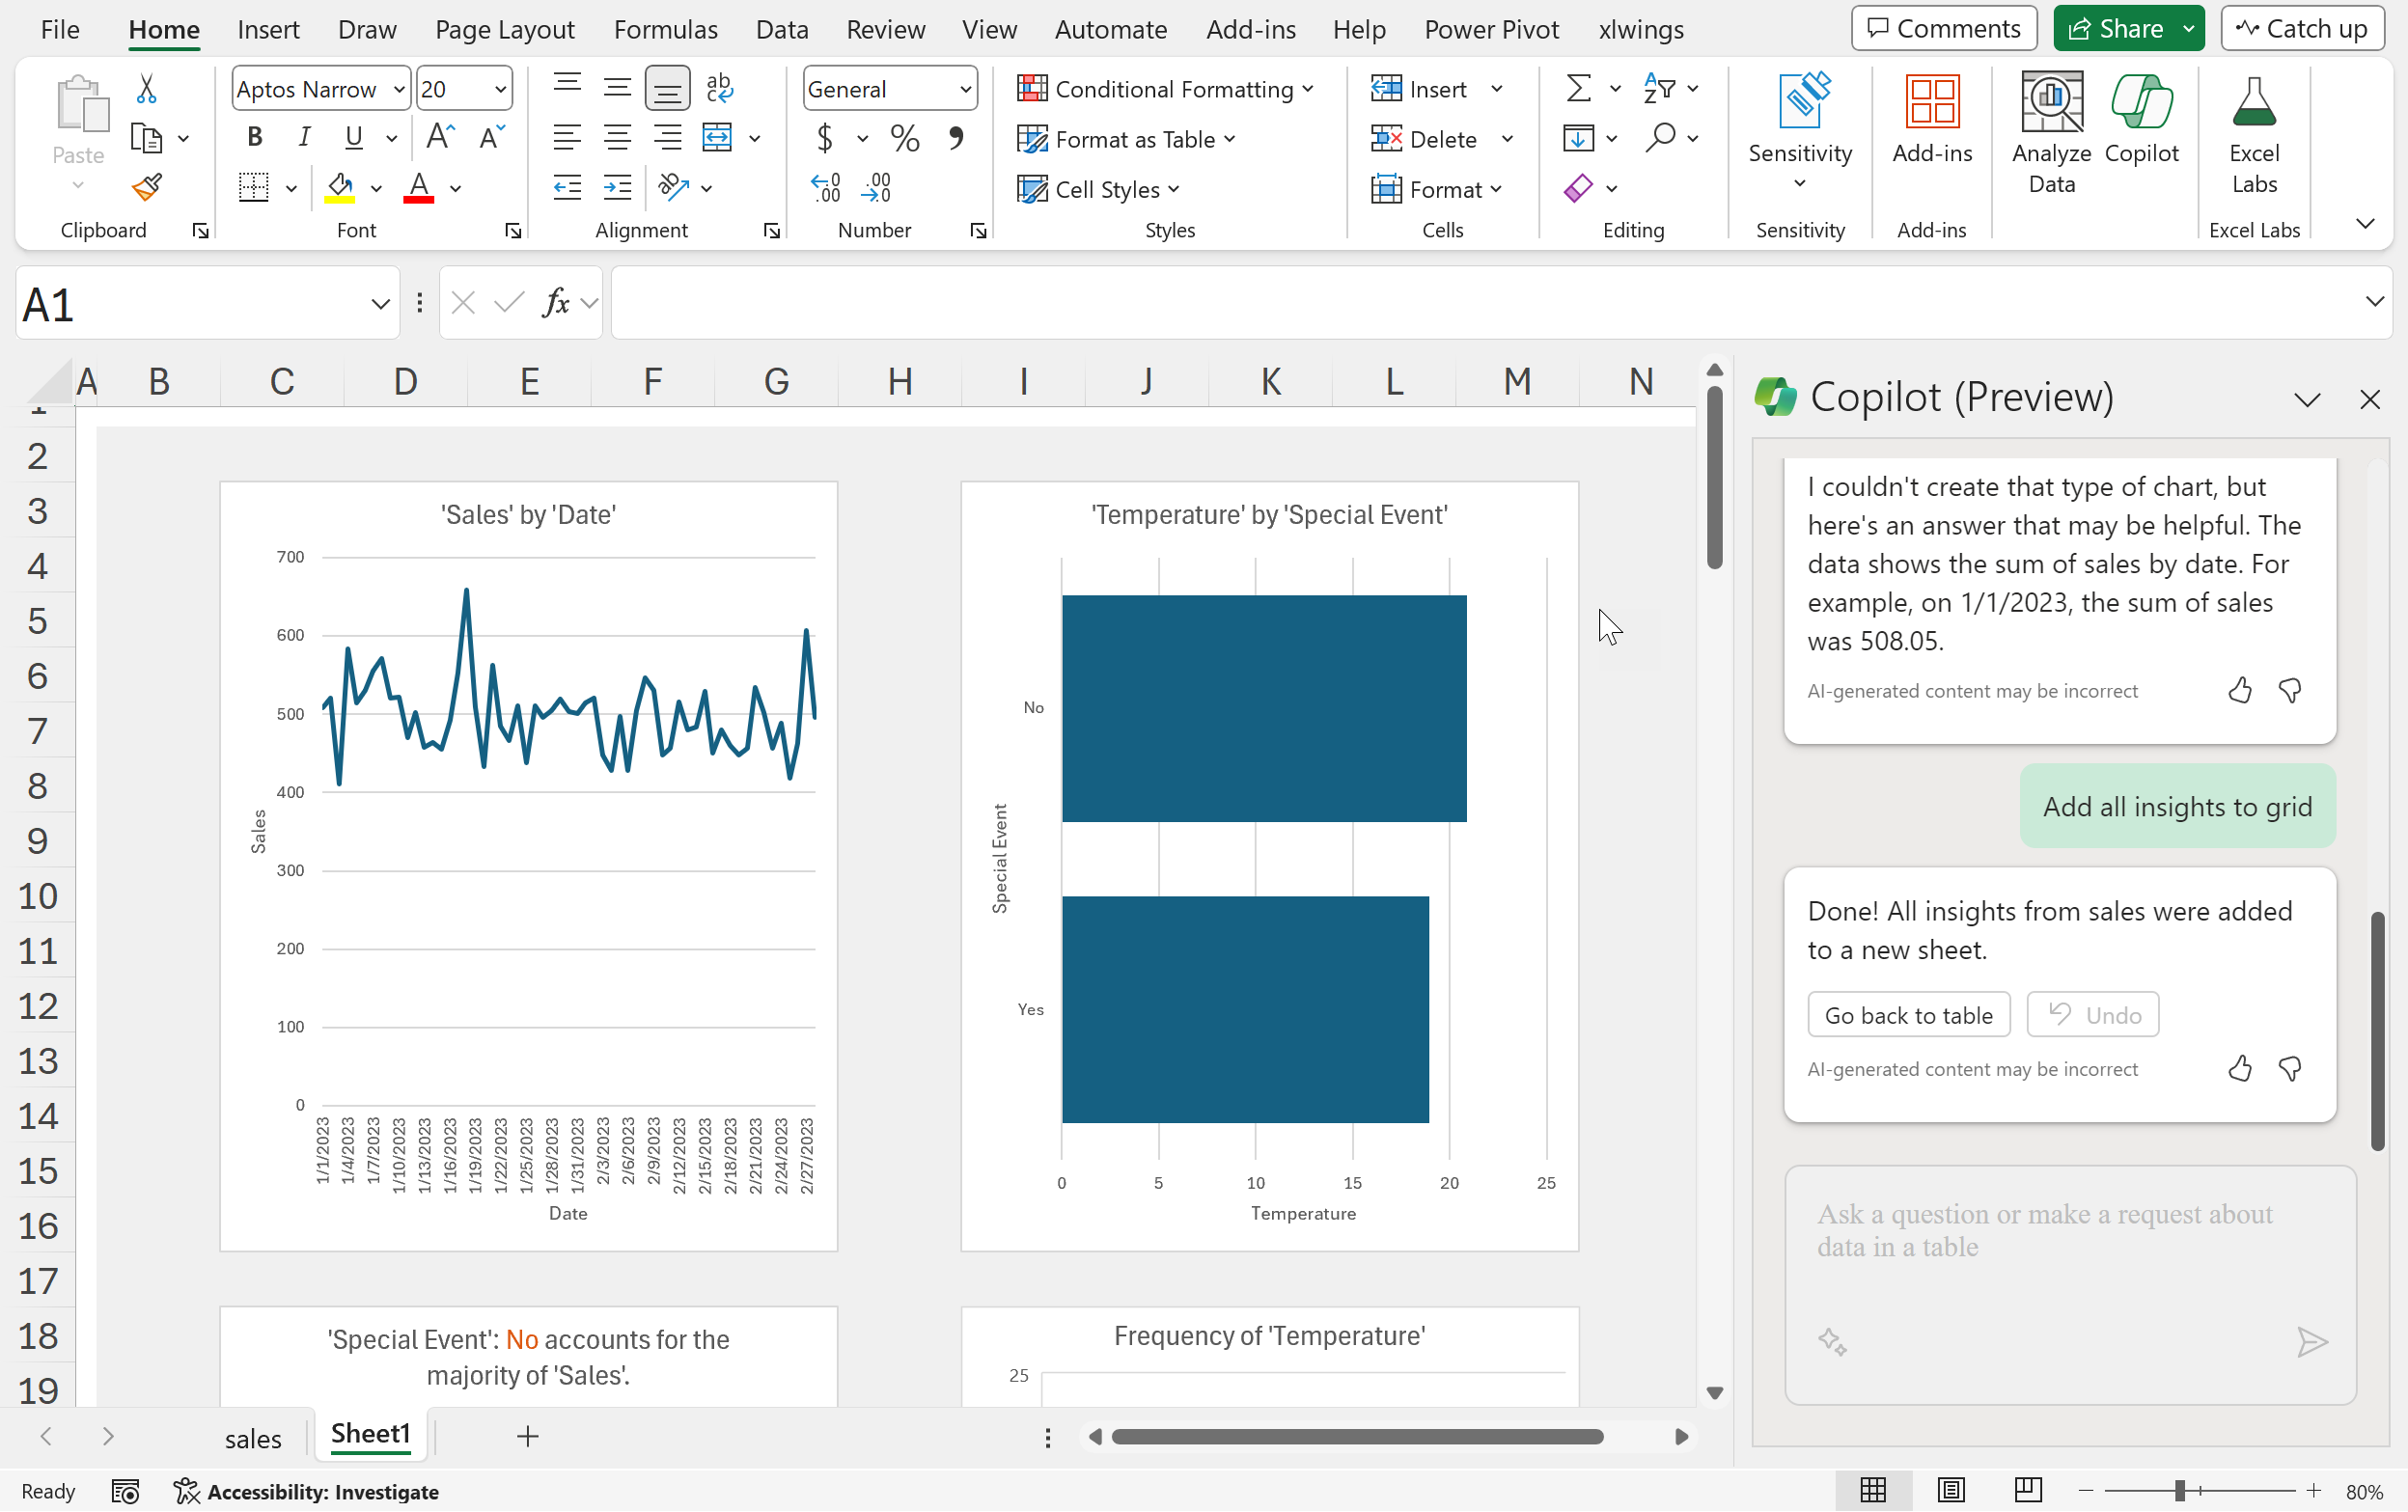Screen dimensions: 2408x1512
Task: Click the Increase Decimal icon
Action: [x=825, y=188]
